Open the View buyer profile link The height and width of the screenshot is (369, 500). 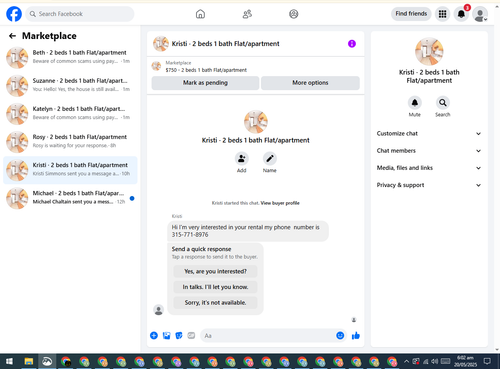pos(280,203)
